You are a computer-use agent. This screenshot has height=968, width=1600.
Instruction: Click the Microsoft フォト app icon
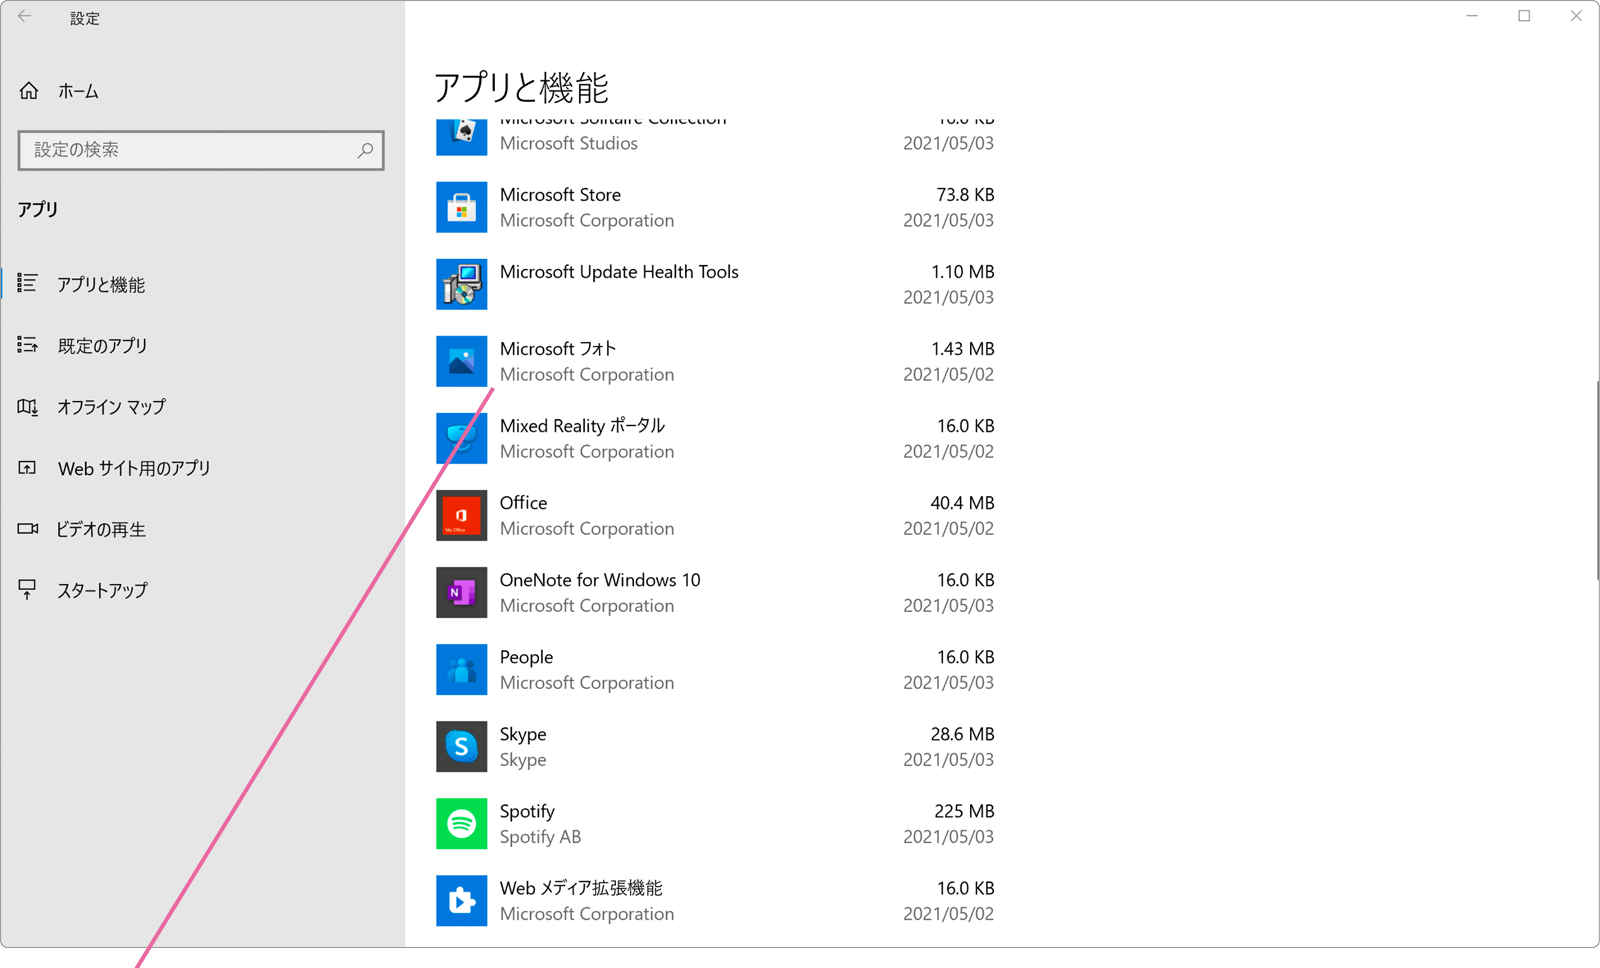[x=461, y=361]
